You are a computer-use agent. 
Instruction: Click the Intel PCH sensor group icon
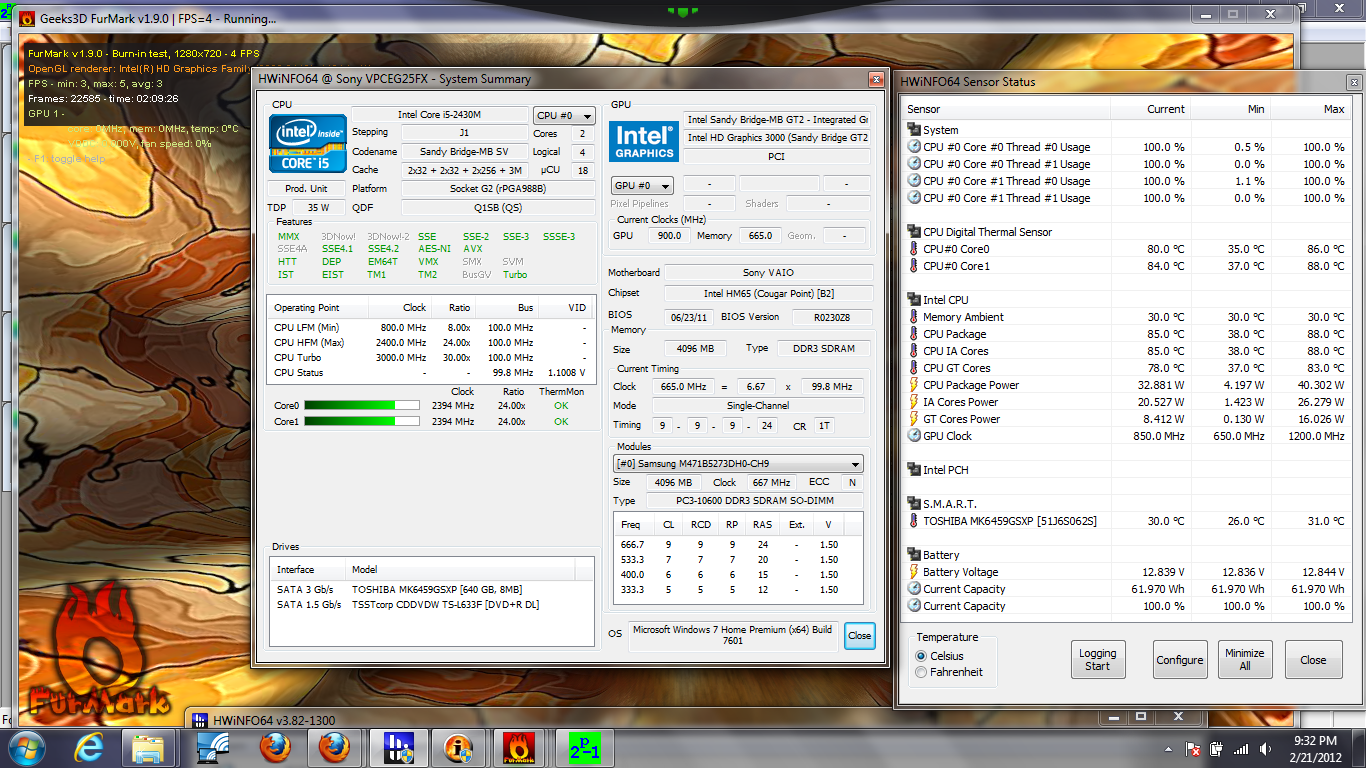[914, 470]
